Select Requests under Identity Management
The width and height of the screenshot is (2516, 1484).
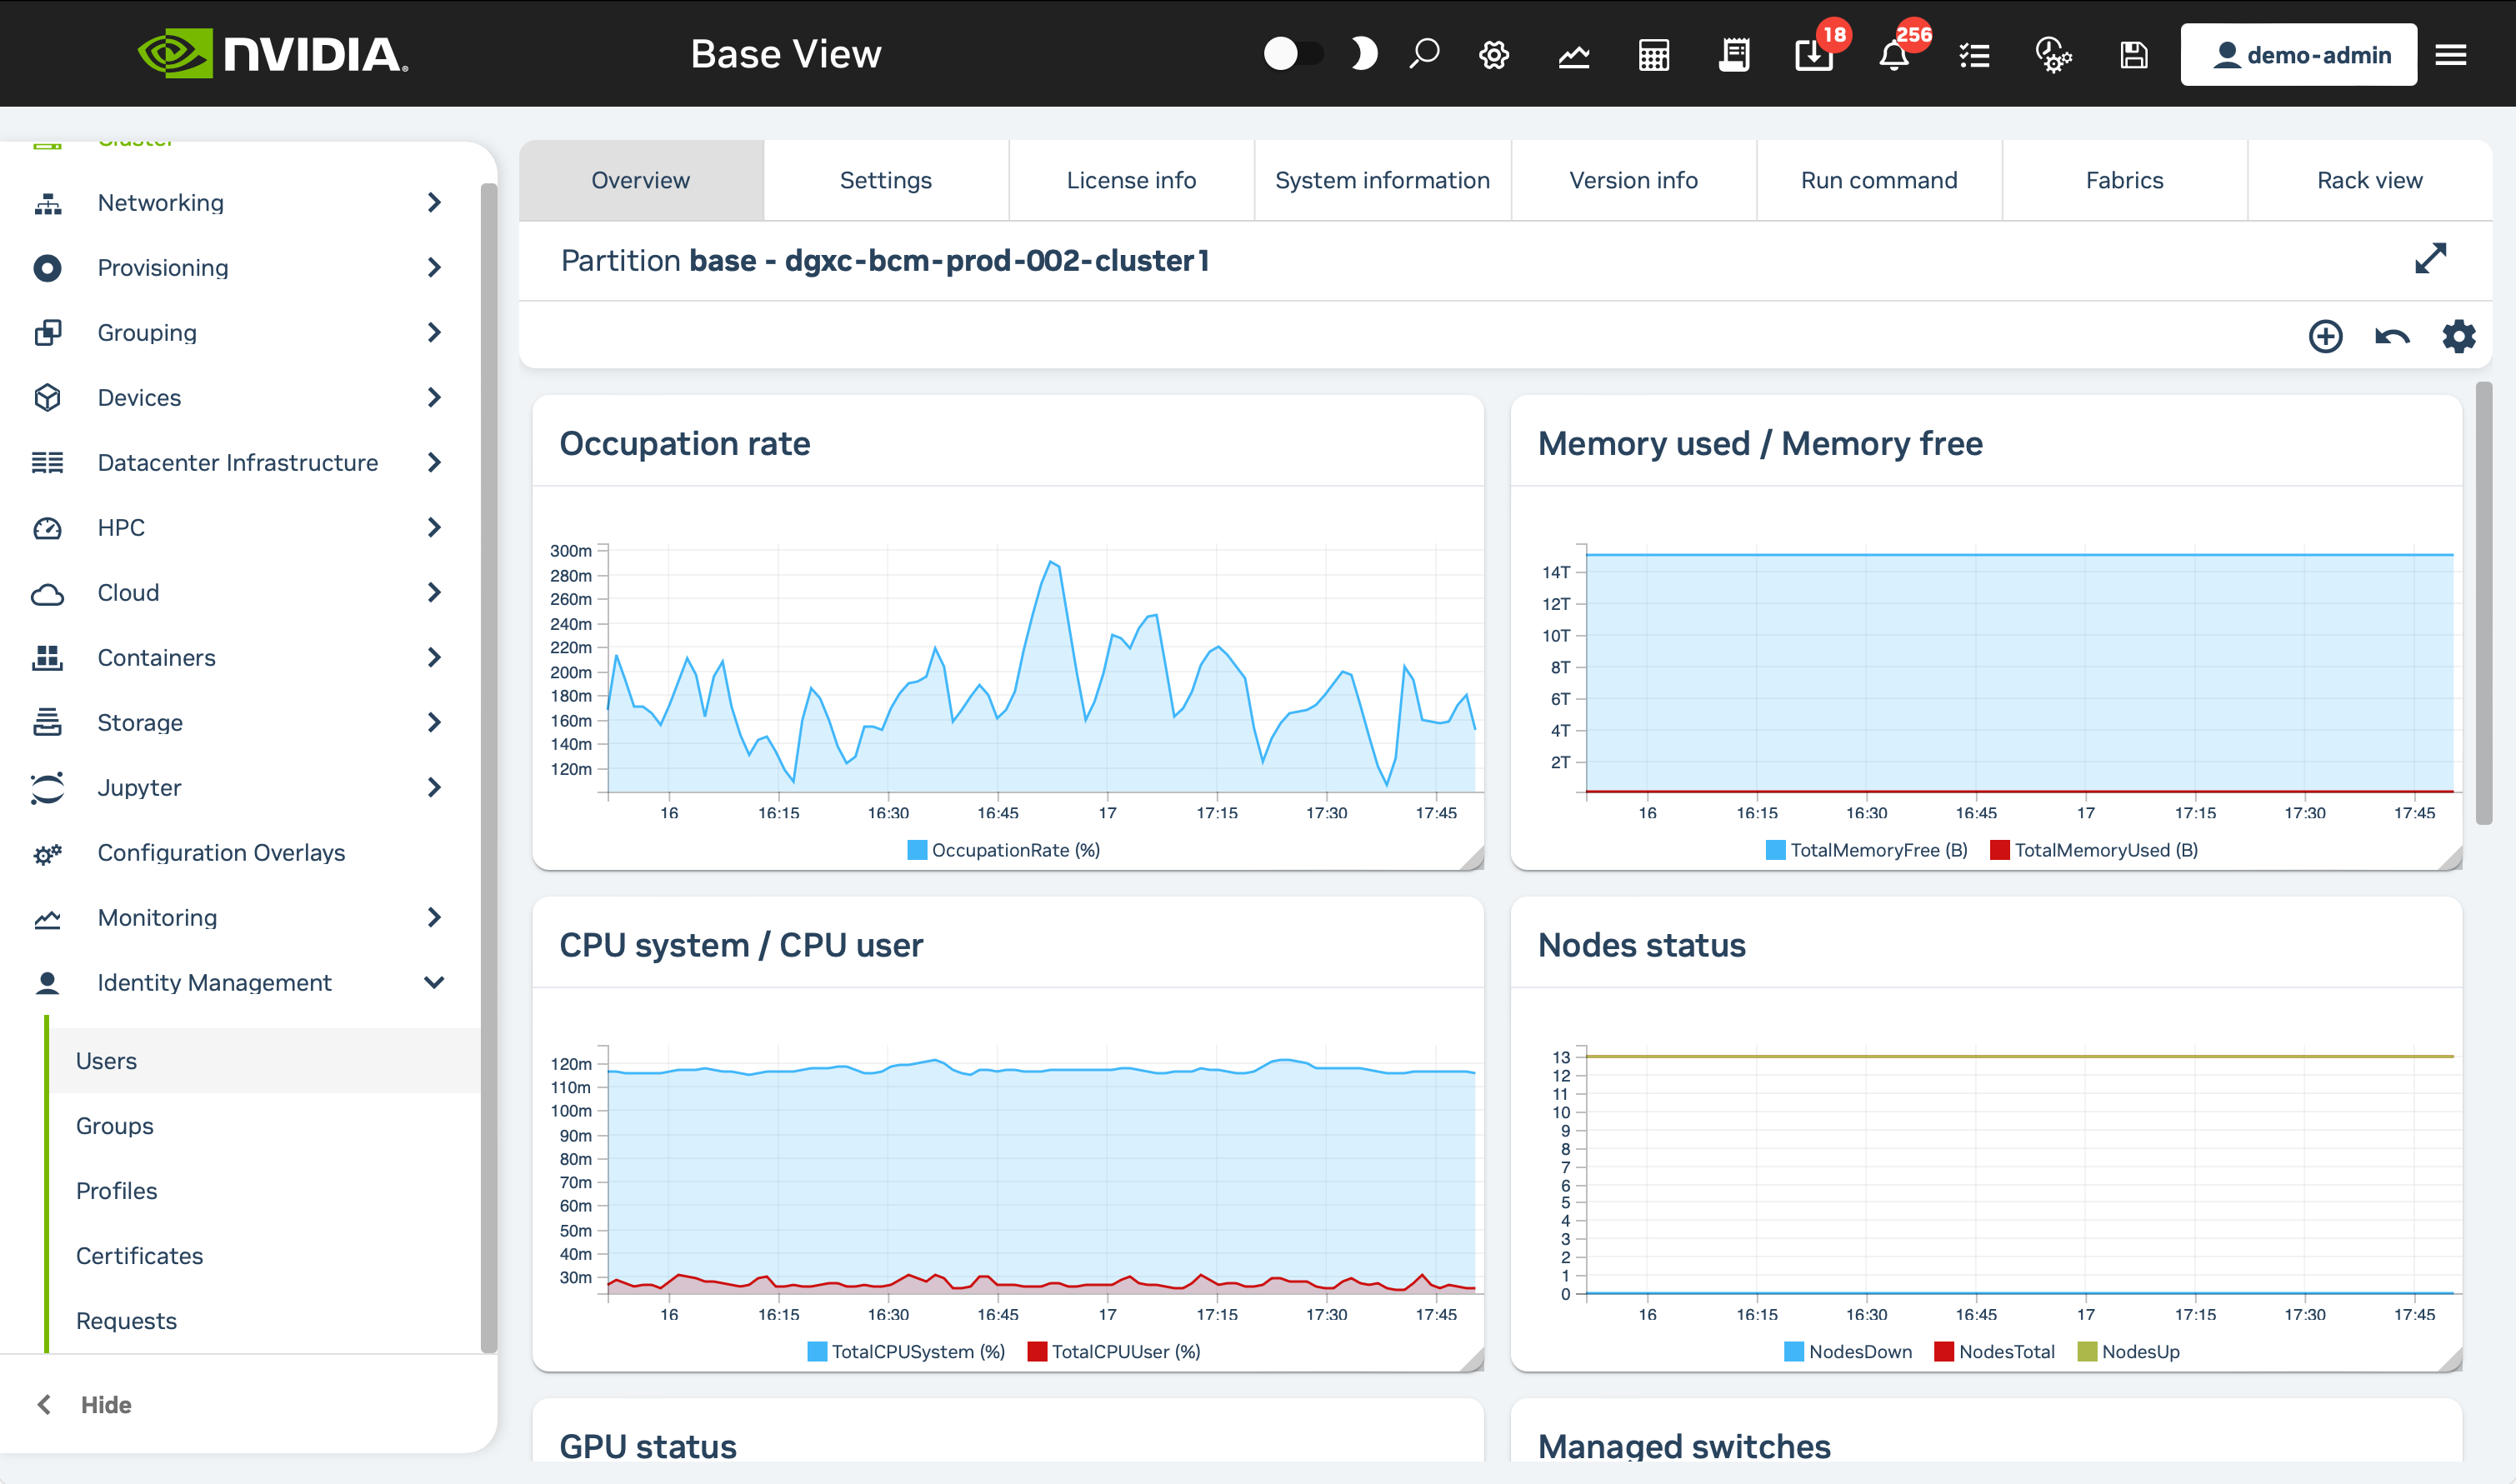pos(265,1321)
